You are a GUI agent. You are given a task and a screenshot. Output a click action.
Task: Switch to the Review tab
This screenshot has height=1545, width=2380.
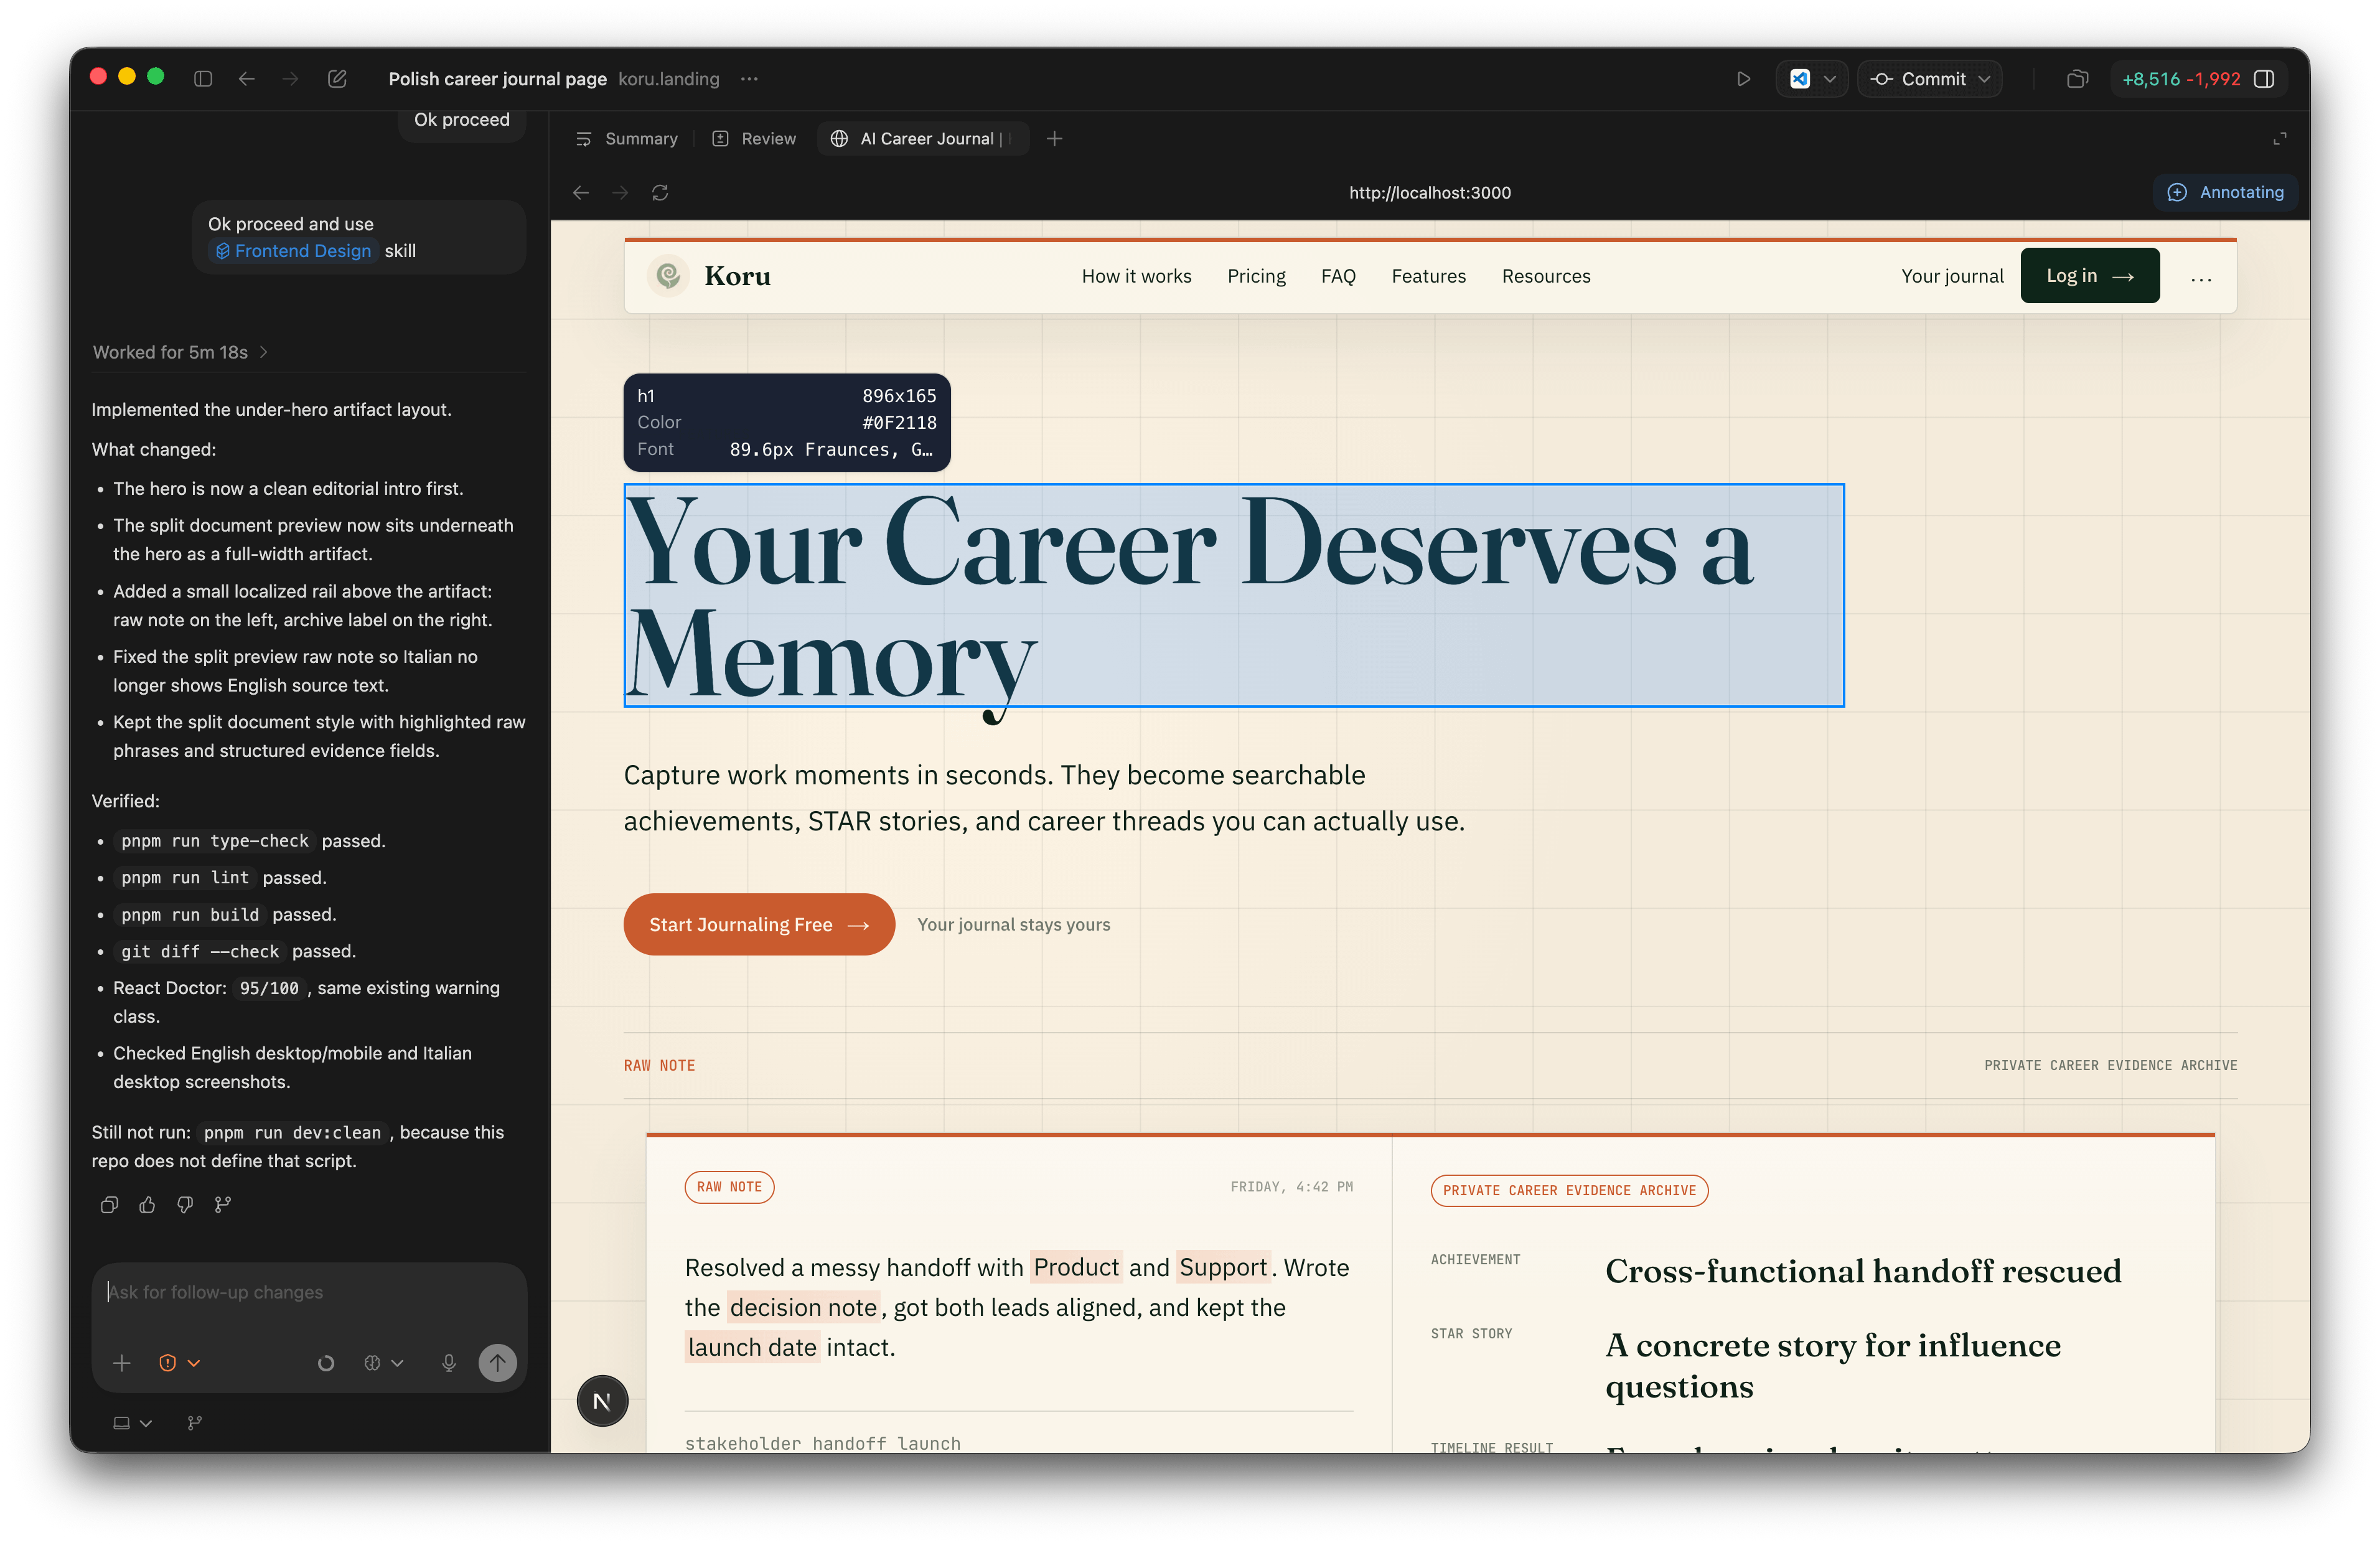click(x=755, y=139)
